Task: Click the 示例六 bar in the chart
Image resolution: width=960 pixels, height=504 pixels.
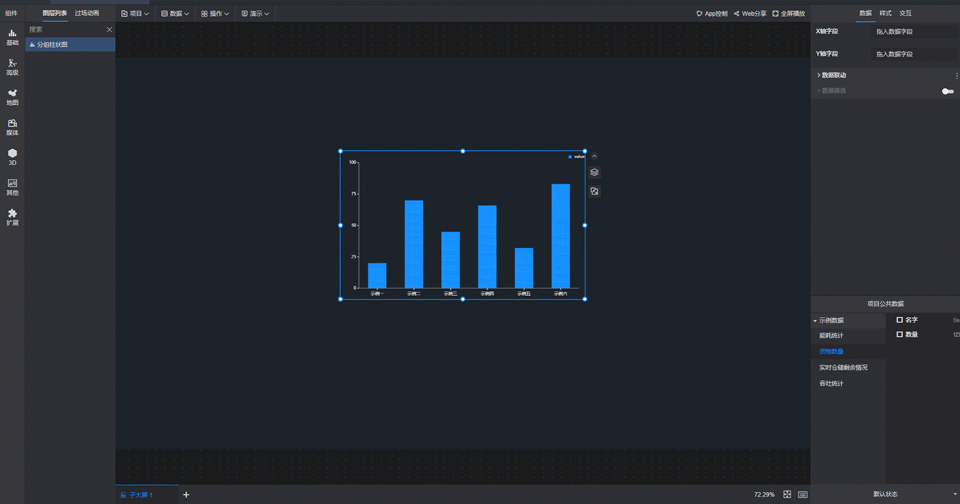Action: (x=560, y=236)
